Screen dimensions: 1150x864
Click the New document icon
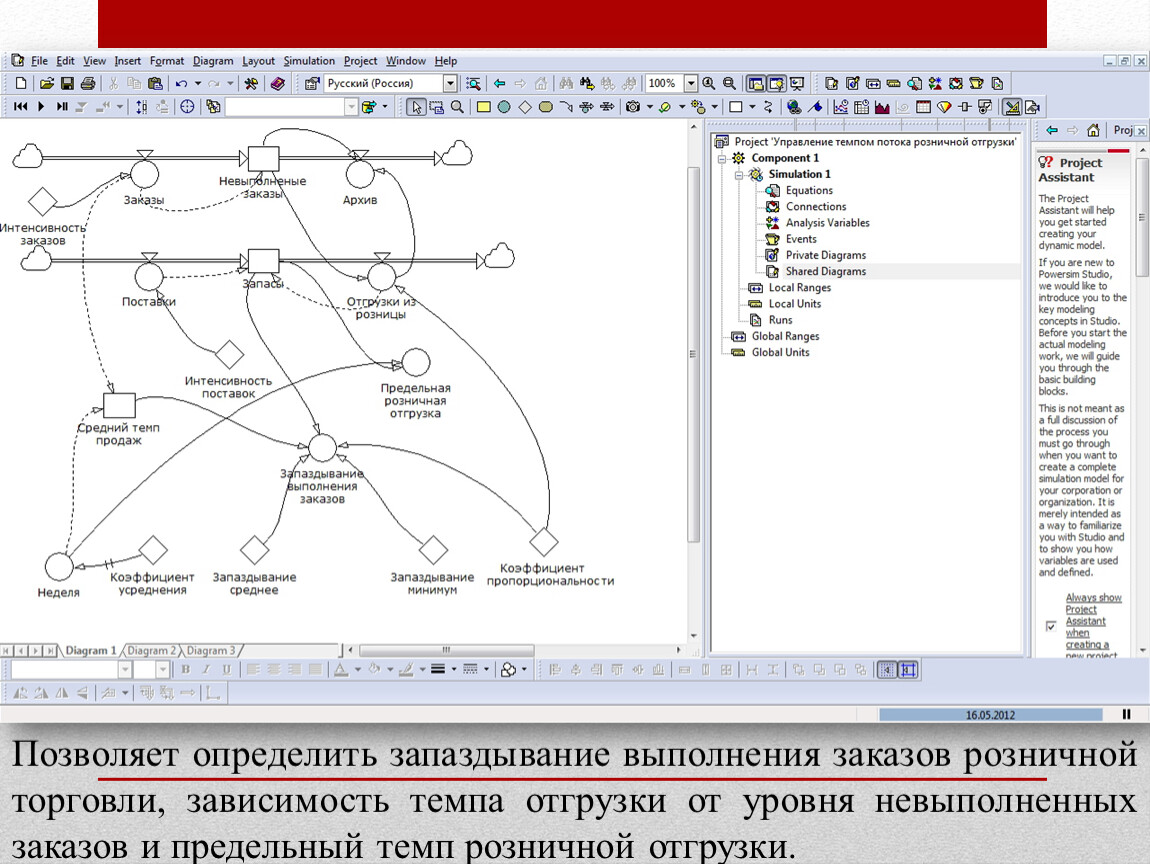pyautogui.click(x=21, y=84)
